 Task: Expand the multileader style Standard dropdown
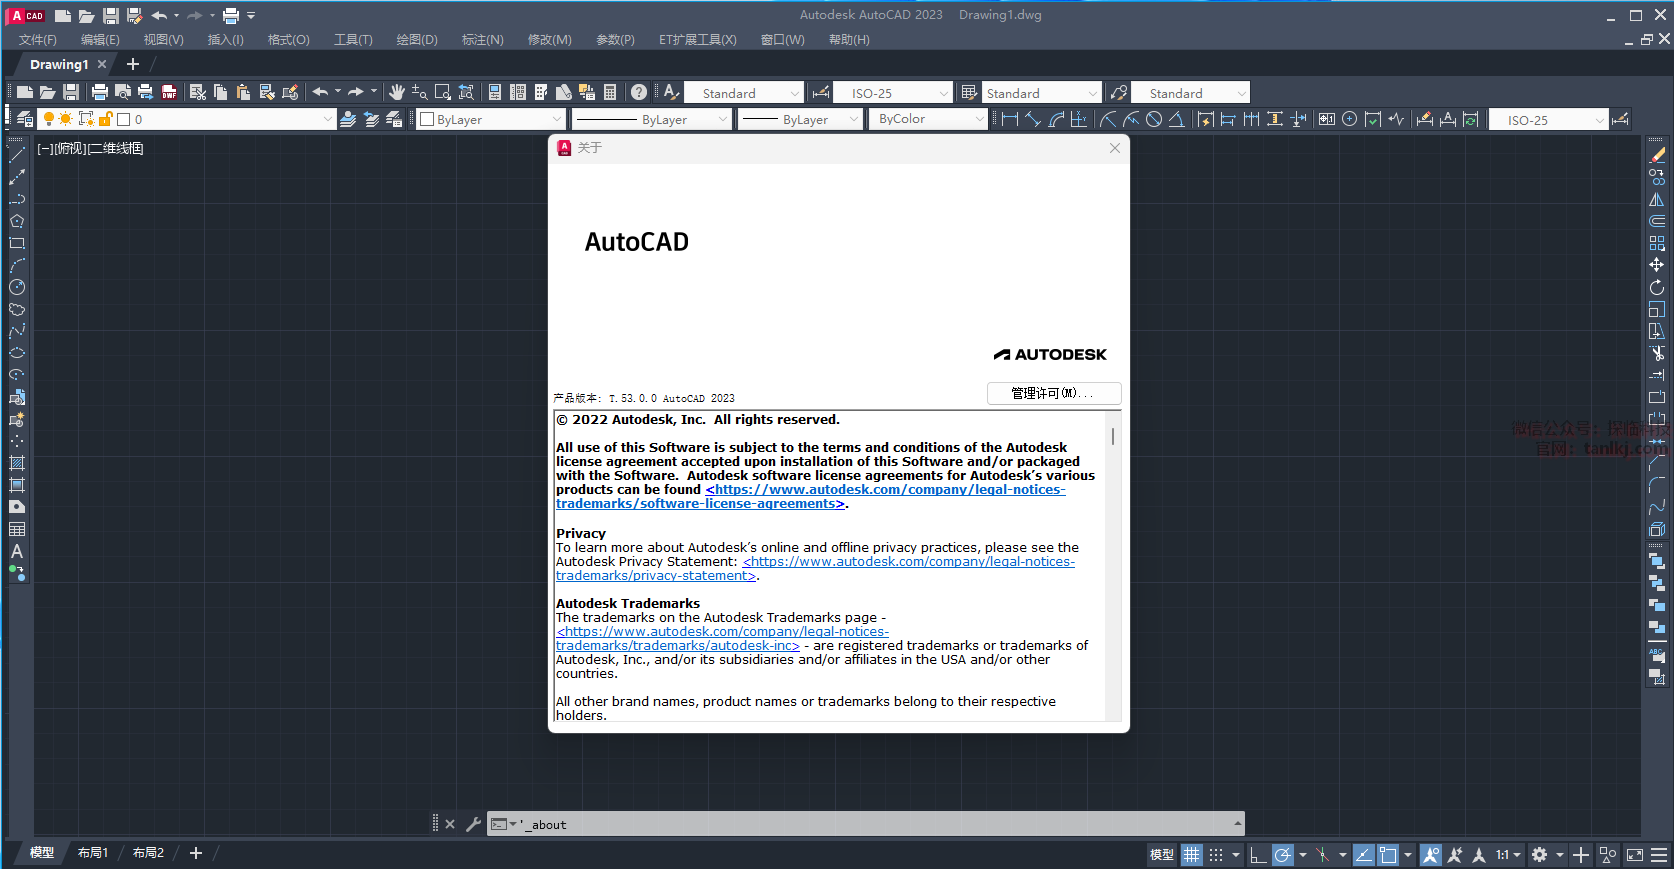tap(1191, 93)
